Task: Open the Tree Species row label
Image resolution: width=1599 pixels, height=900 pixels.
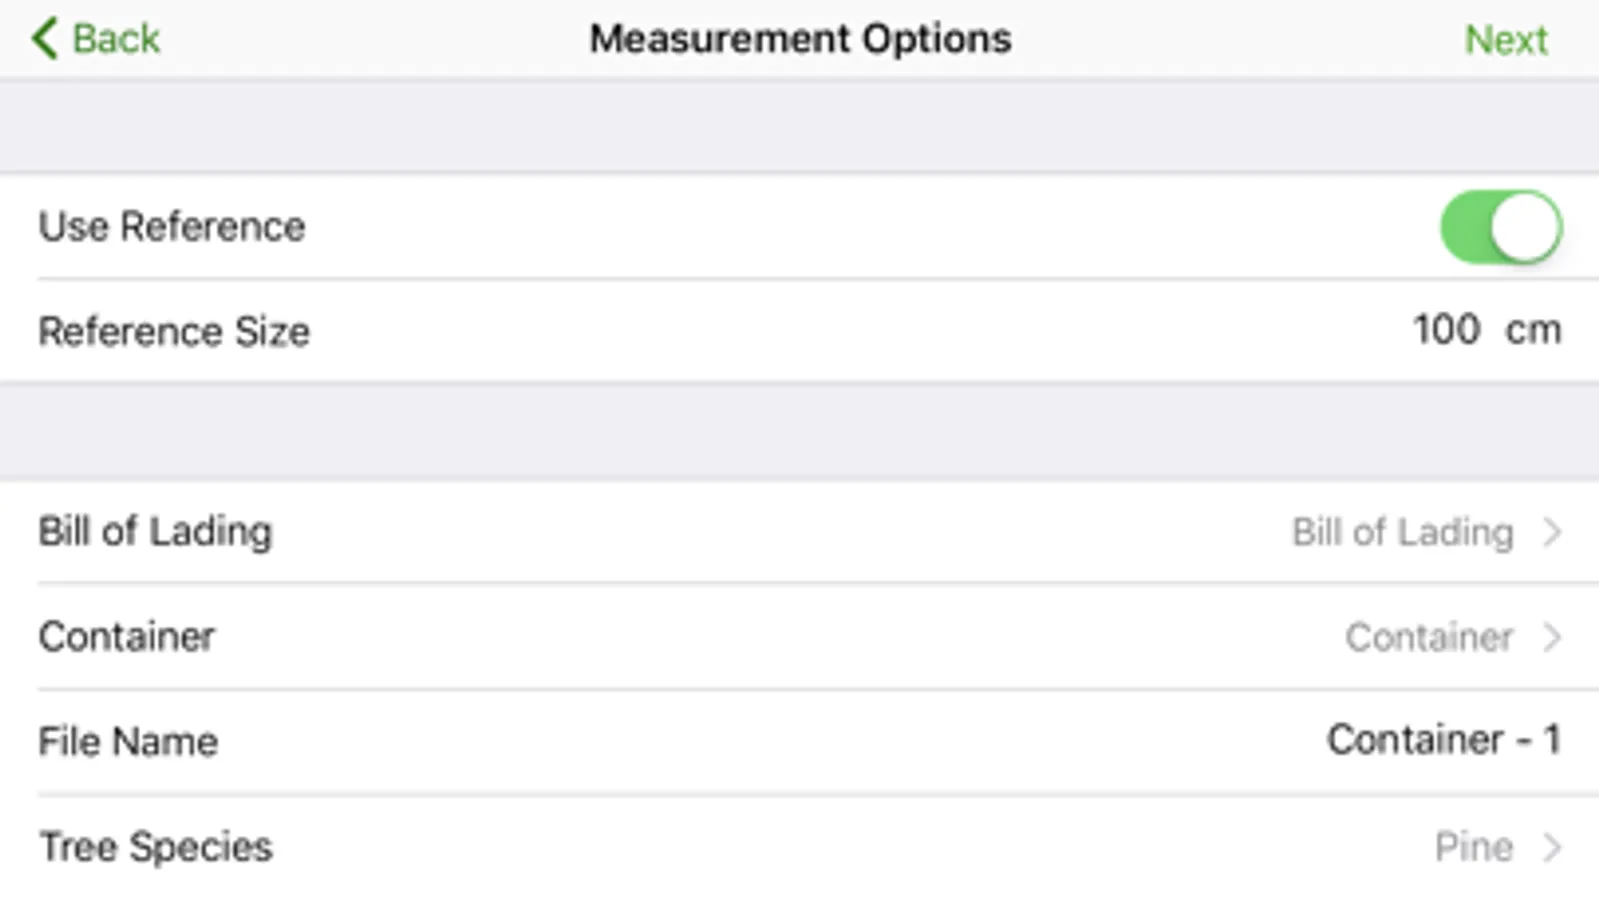Action: 155,847
